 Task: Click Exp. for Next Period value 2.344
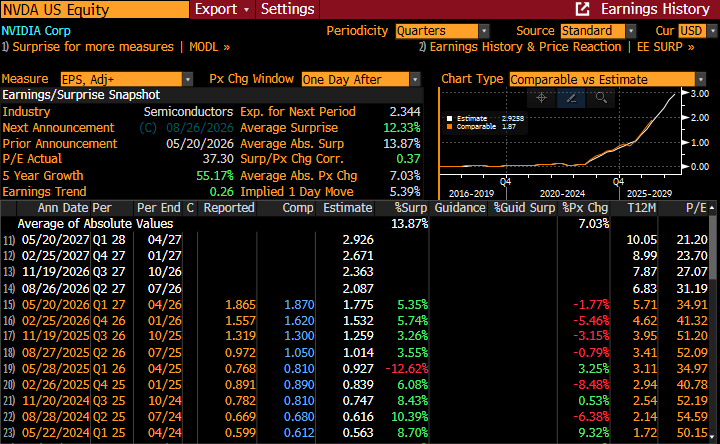tap(405, 112)
